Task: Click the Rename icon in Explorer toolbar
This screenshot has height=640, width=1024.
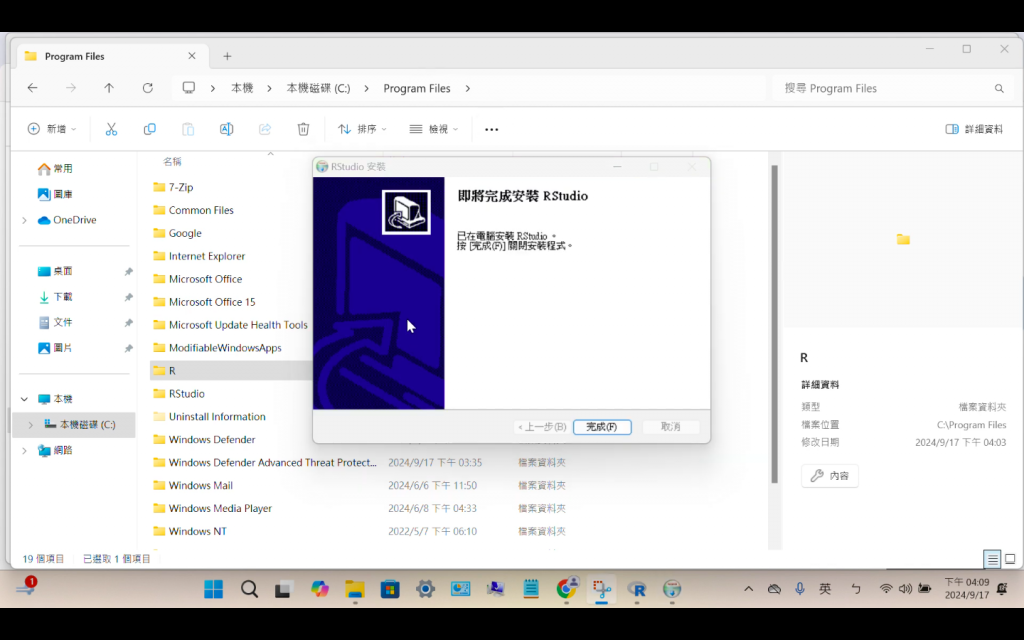Action: point(227,129)
